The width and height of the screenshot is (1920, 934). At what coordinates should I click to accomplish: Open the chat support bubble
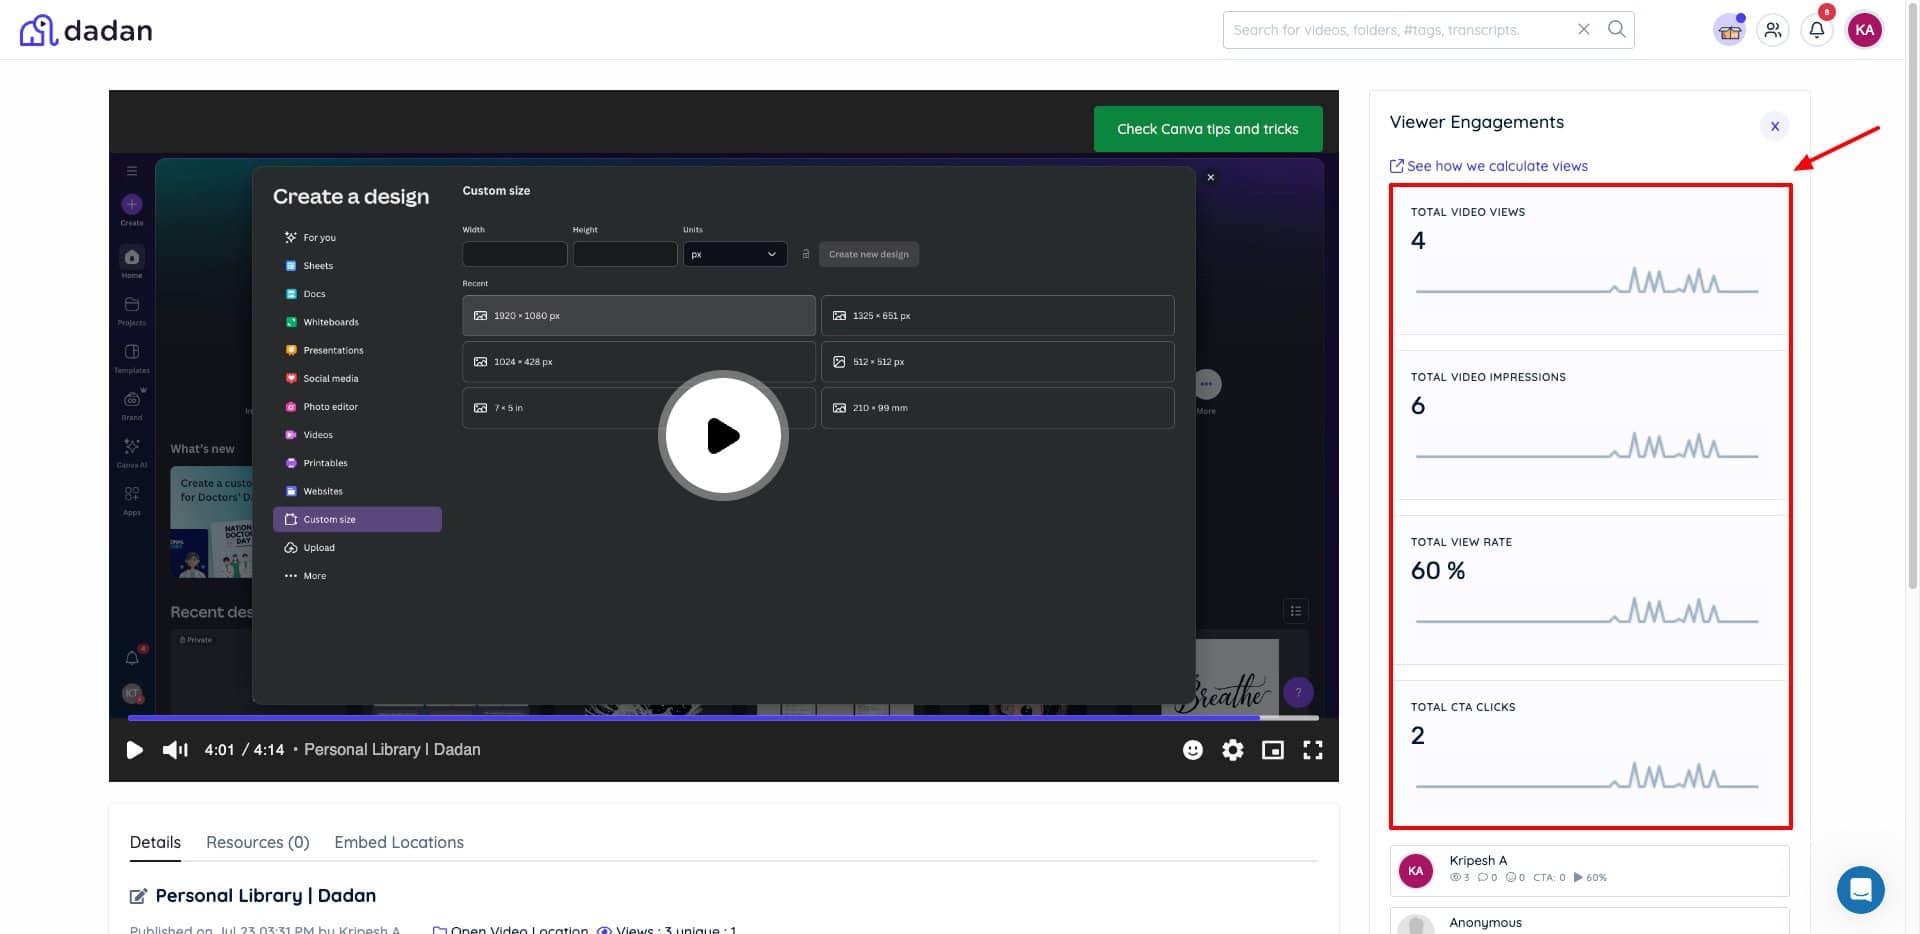click(1860, 889)
